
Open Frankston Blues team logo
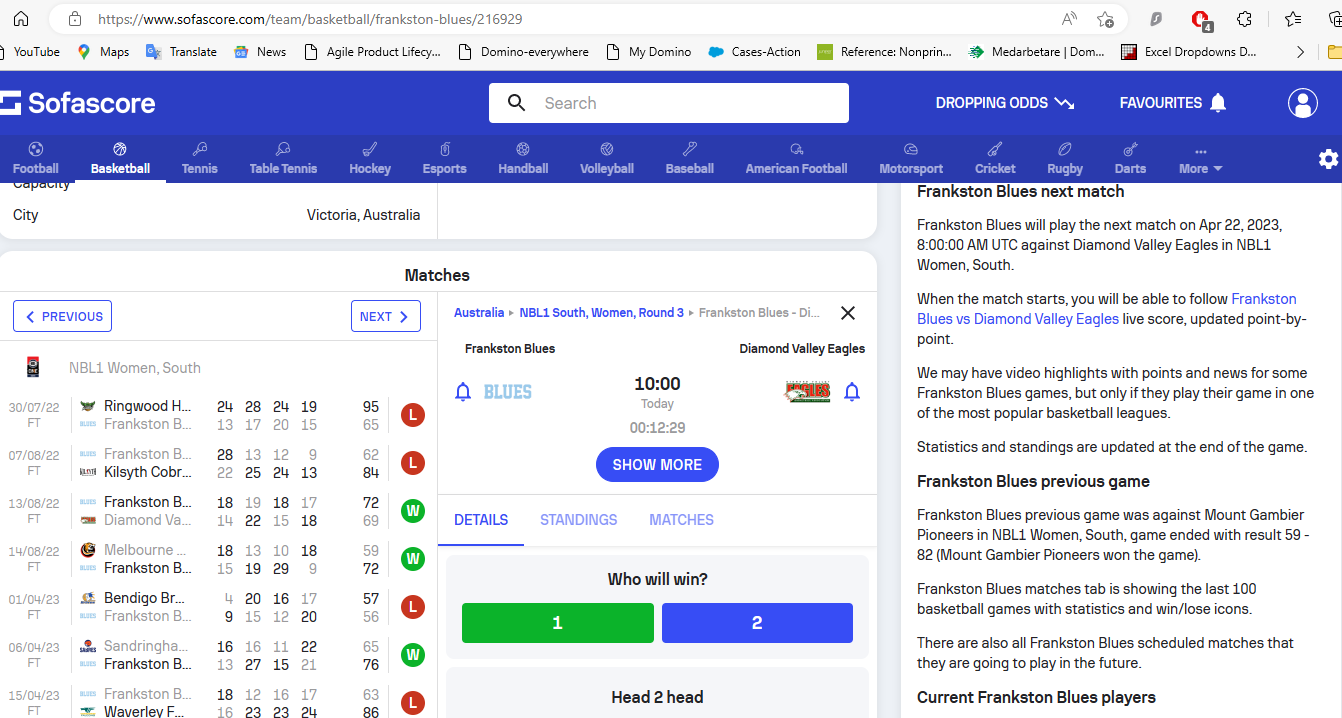(x=508, y=392)
